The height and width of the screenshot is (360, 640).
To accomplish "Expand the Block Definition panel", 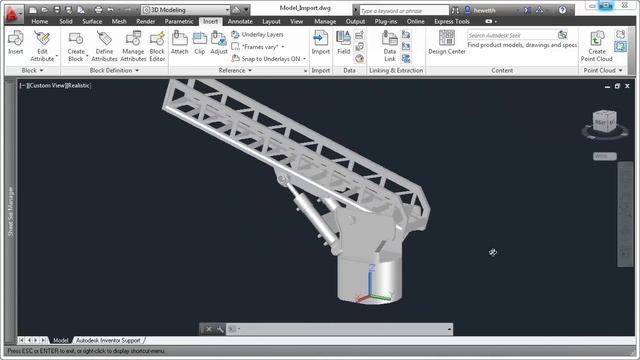I will [114, 71].
